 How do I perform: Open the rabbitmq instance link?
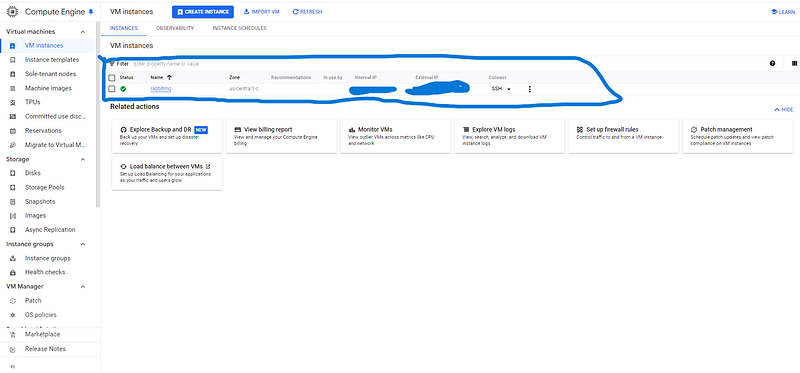pyautogui.click(x=161, y=89)
